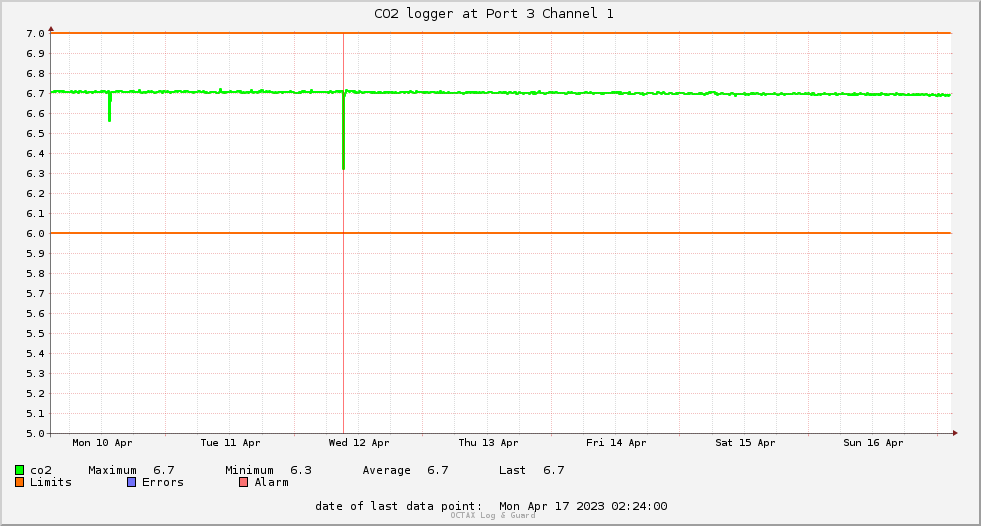The width and height of the screenshot is (981, 526).
Task: Click the 'Mon 10 Apr' axis label
Action: pos(102,443)
